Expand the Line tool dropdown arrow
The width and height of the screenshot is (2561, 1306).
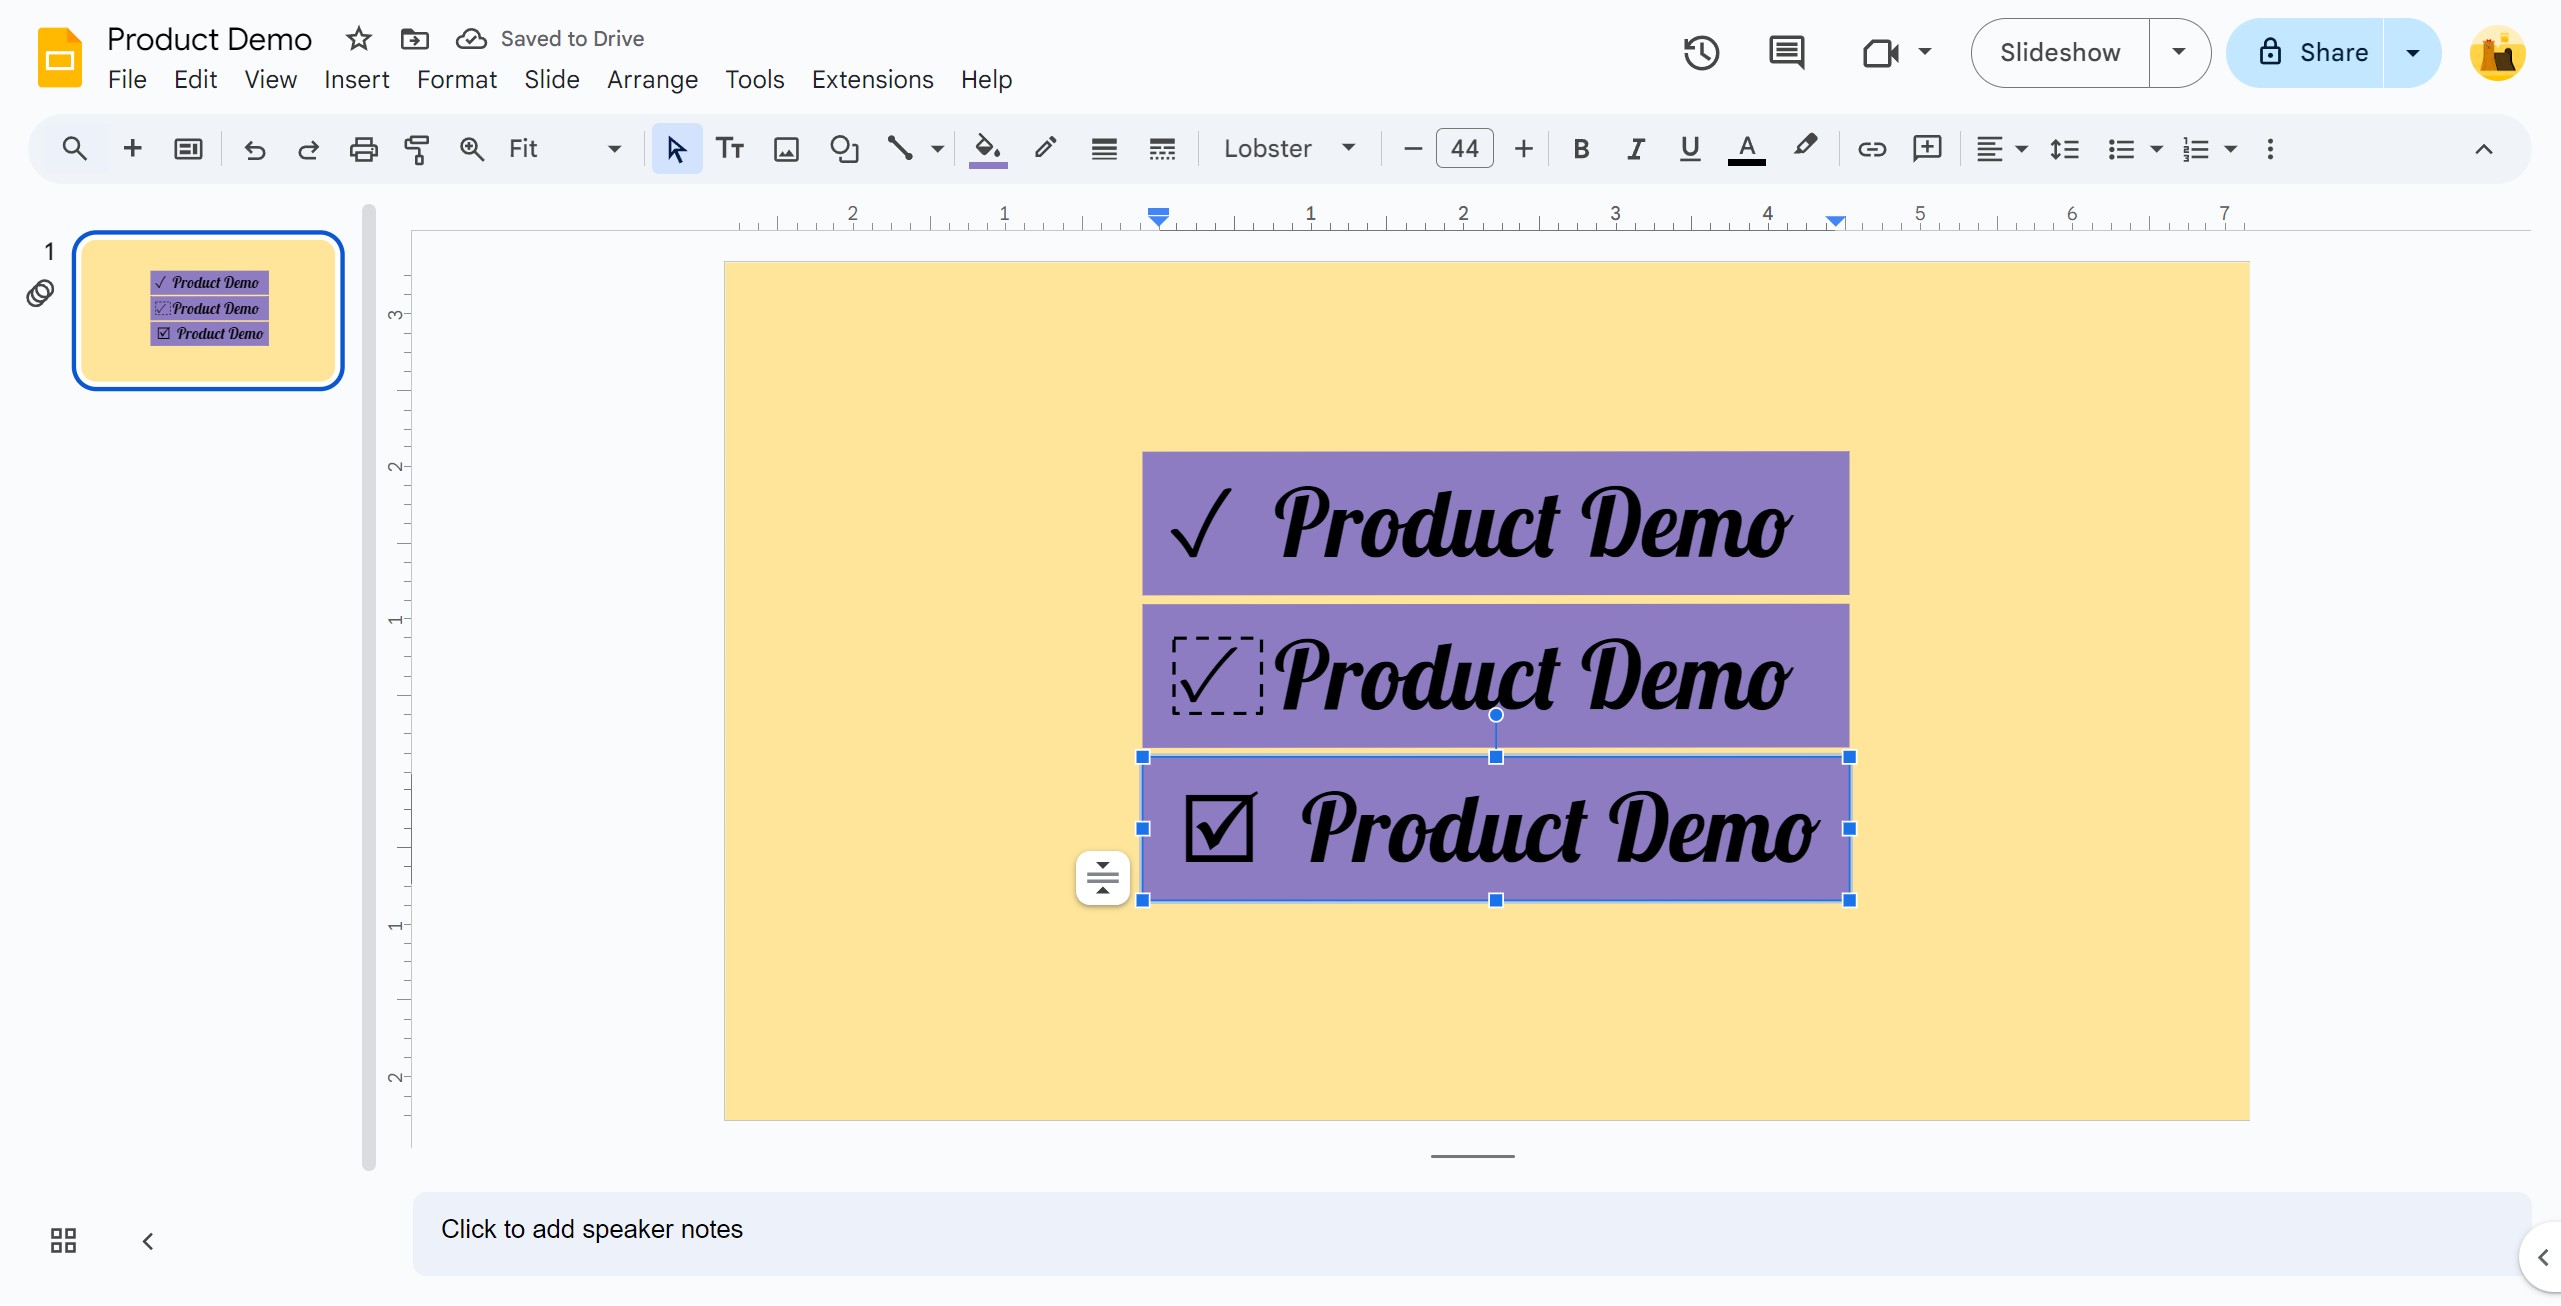[937, 149]
